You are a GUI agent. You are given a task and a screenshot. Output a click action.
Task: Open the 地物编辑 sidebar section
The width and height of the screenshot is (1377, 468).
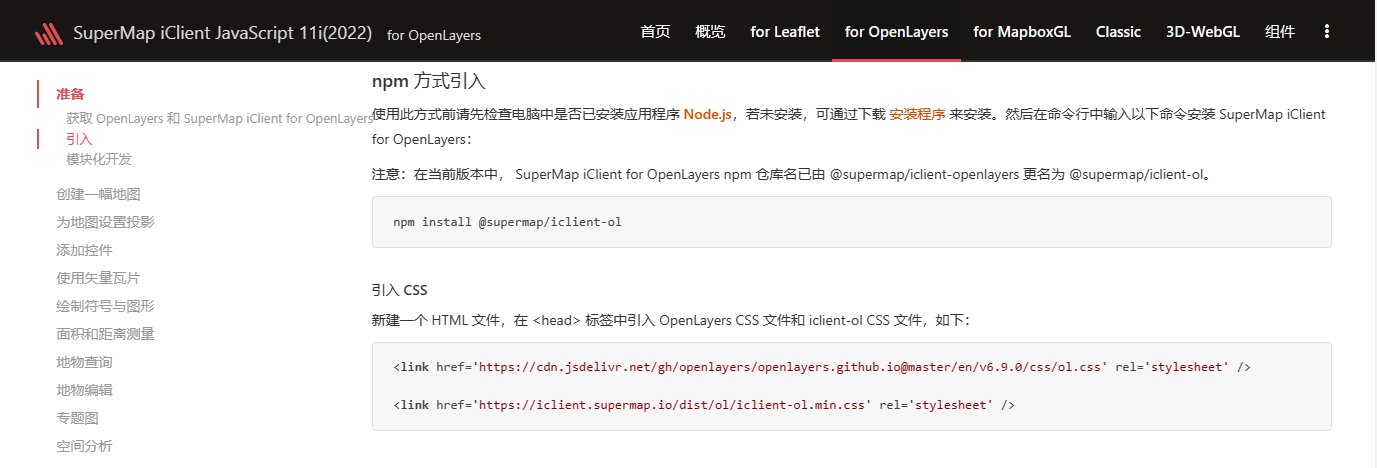pos(84,390)
